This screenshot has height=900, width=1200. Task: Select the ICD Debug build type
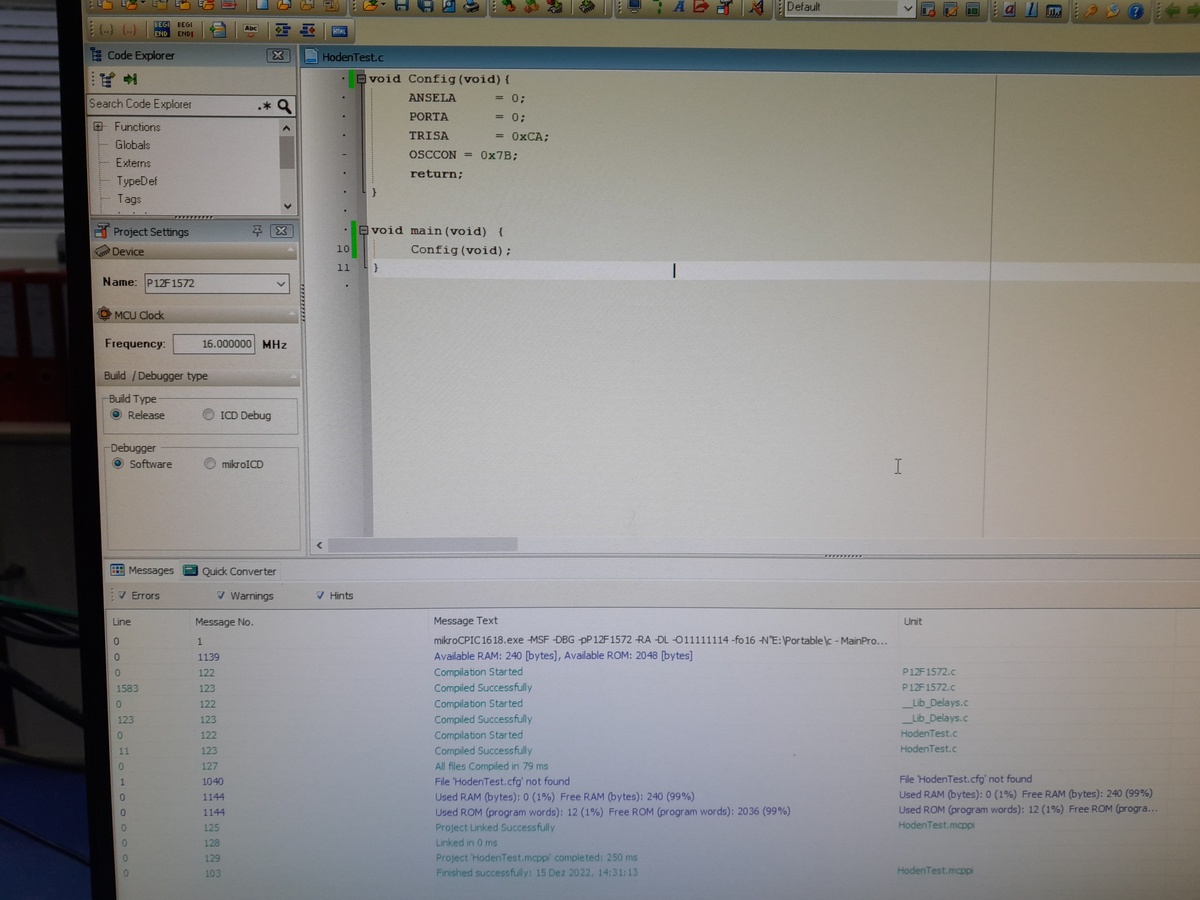point(208,415)
